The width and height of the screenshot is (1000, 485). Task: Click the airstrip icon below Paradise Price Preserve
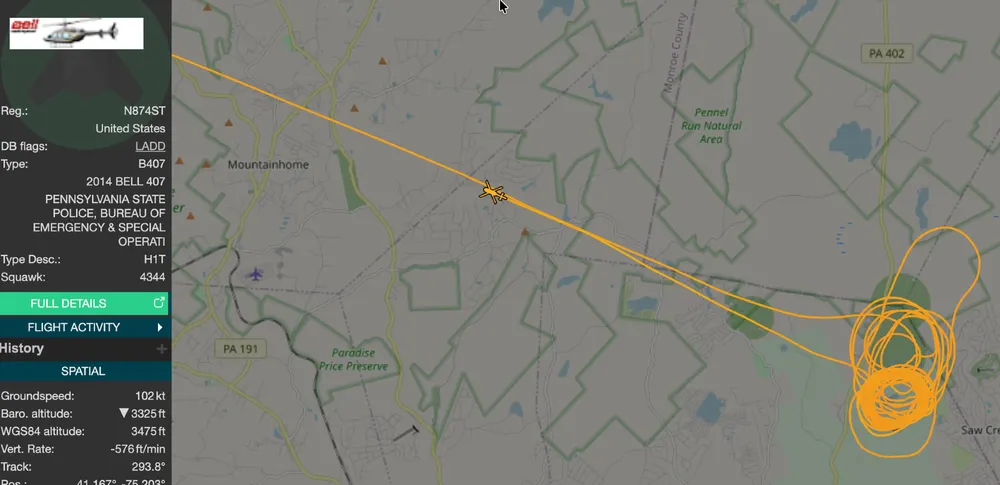pyautogui.click(x=405, y=435)
